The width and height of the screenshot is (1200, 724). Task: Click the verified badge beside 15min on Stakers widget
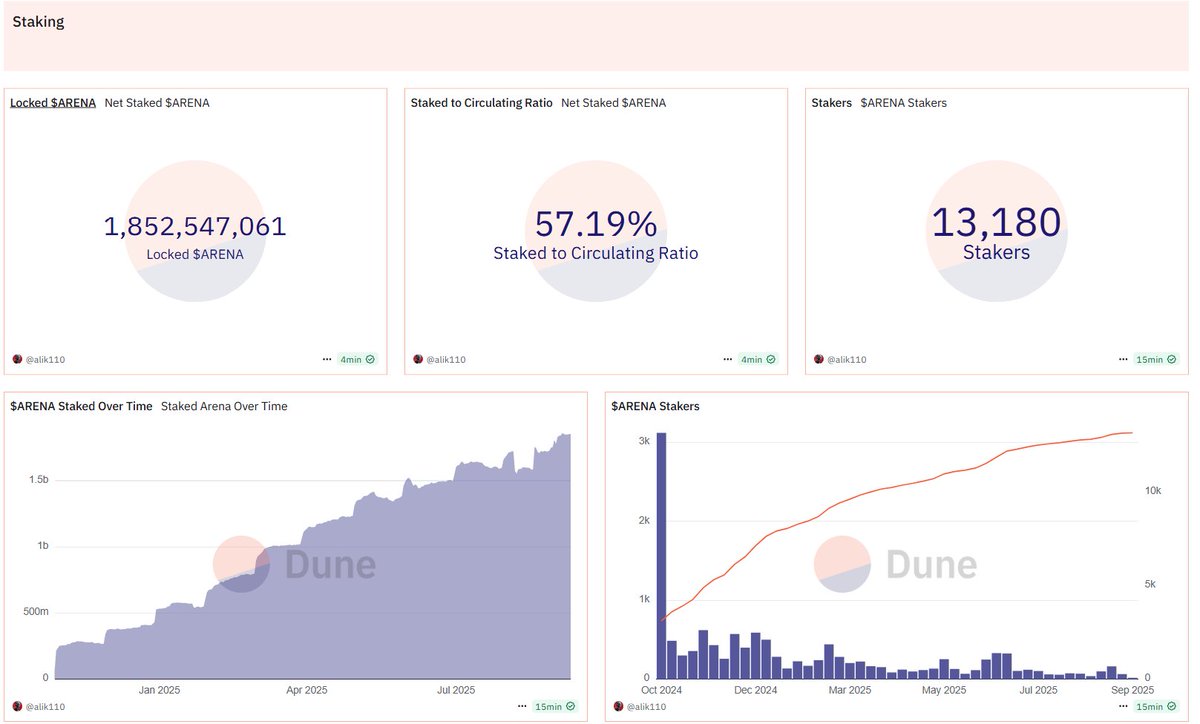coord(1171,359)
